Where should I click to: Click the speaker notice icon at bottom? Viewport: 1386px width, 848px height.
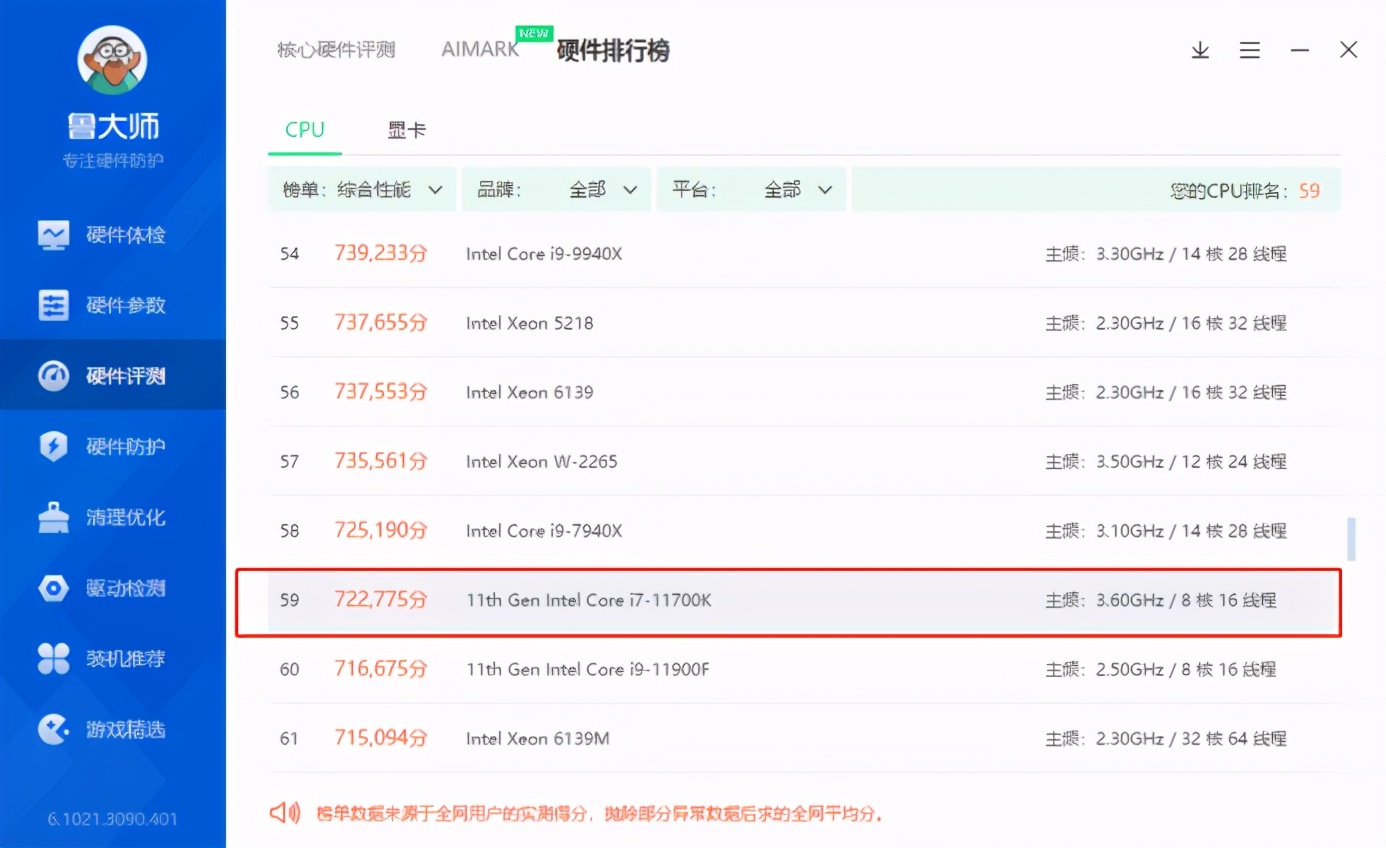click(x=285, y=813)
